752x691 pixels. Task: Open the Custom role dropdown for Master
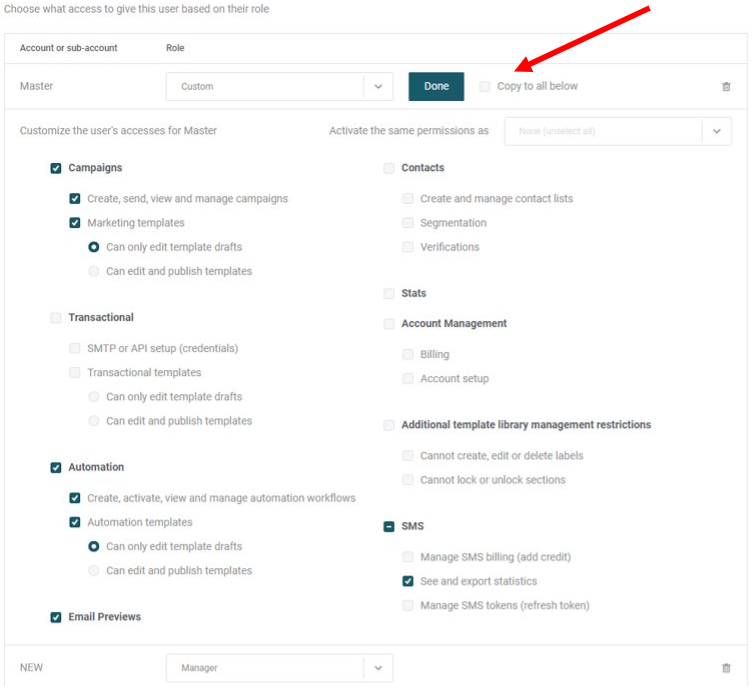pos(279,86)
